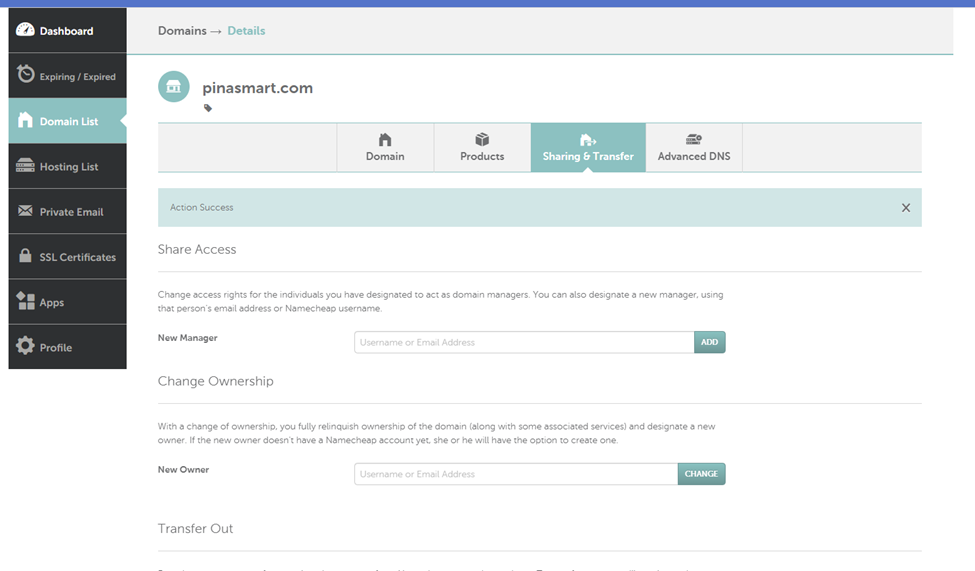This screenshot has height=571, width=975.
Task: Click the Profile gear icon
Action: (25, 345)
